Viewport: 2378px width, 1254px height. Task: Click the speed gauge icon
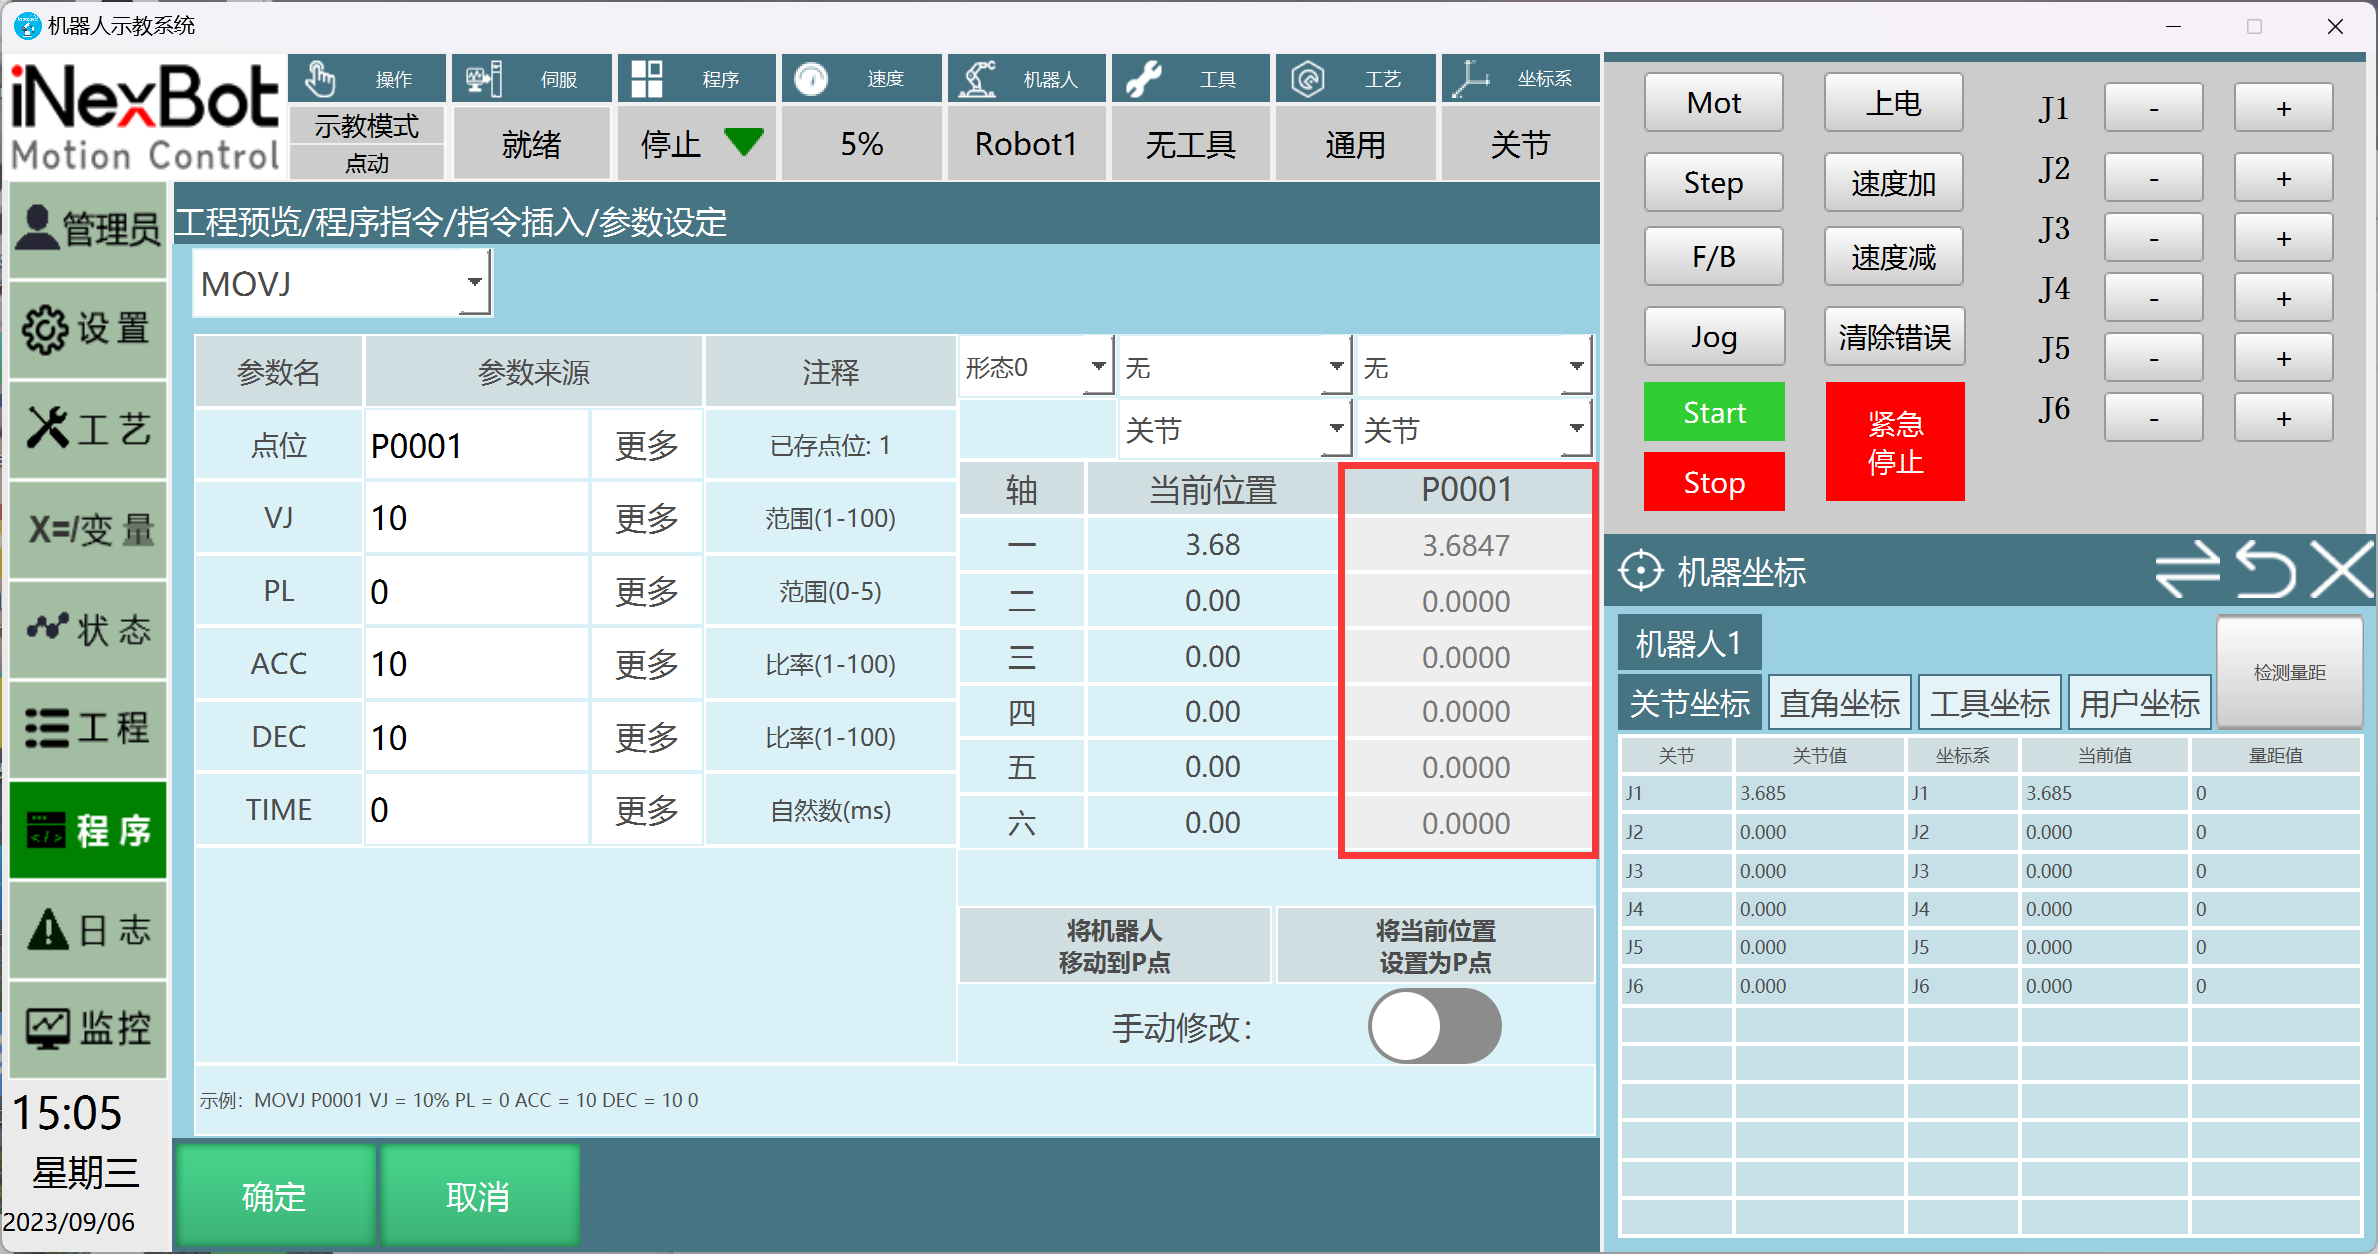(811, 78)
